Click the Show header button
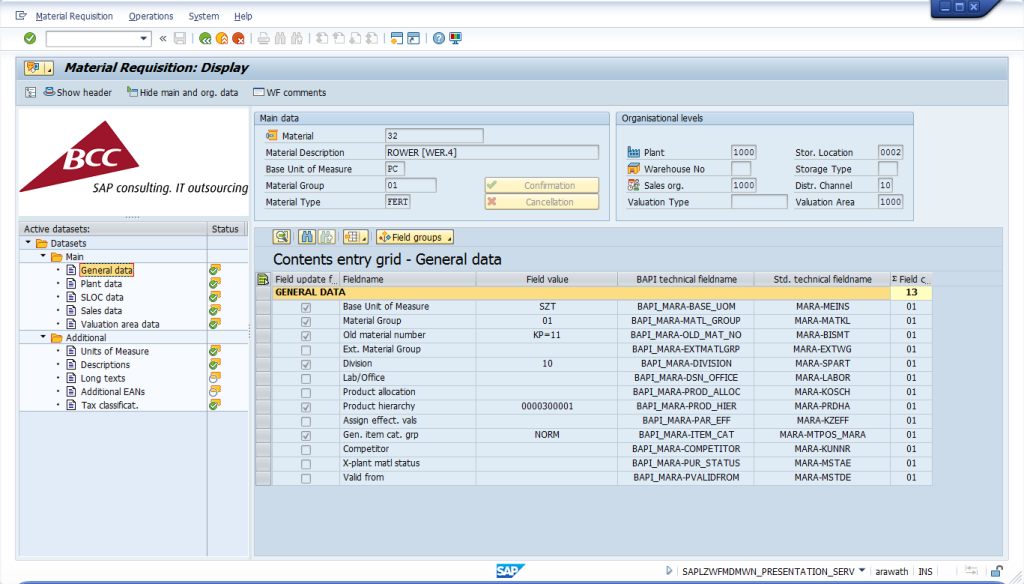This screenshot has height=584, width=1024. [x=78, y=93]
